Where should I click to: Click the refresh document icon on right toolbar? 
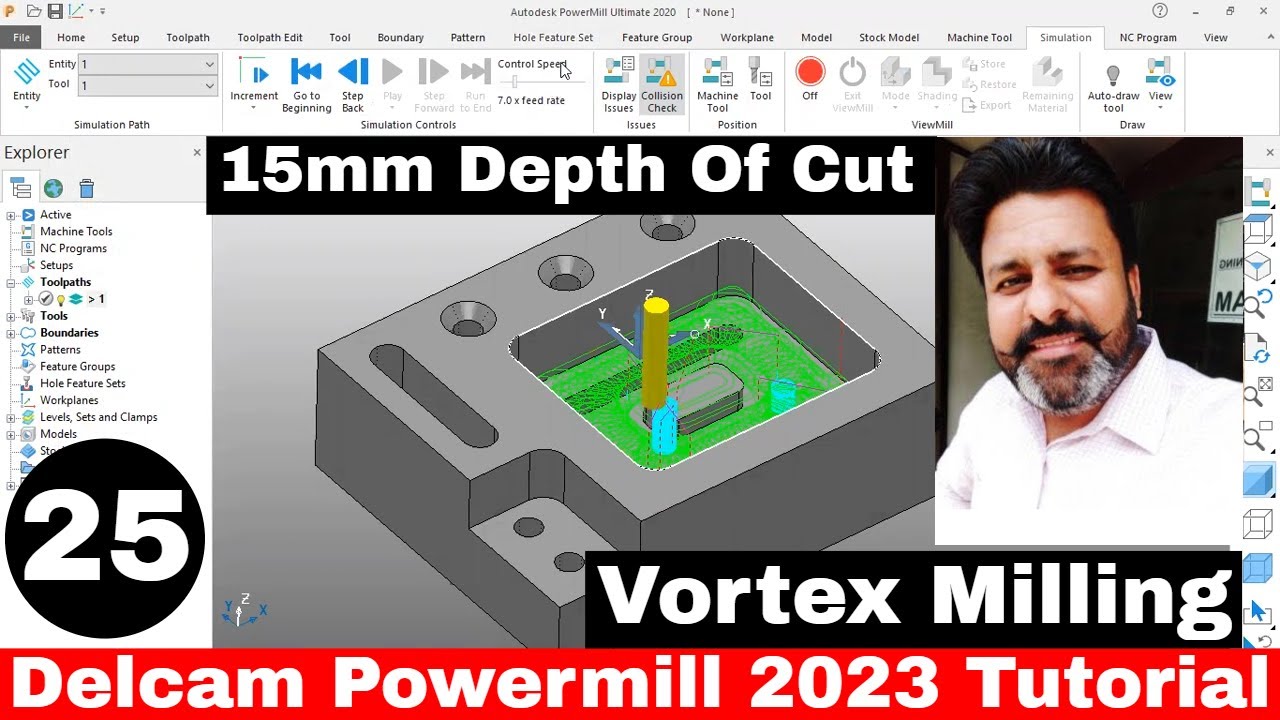pyautogui.click(x=1257, y=350)
